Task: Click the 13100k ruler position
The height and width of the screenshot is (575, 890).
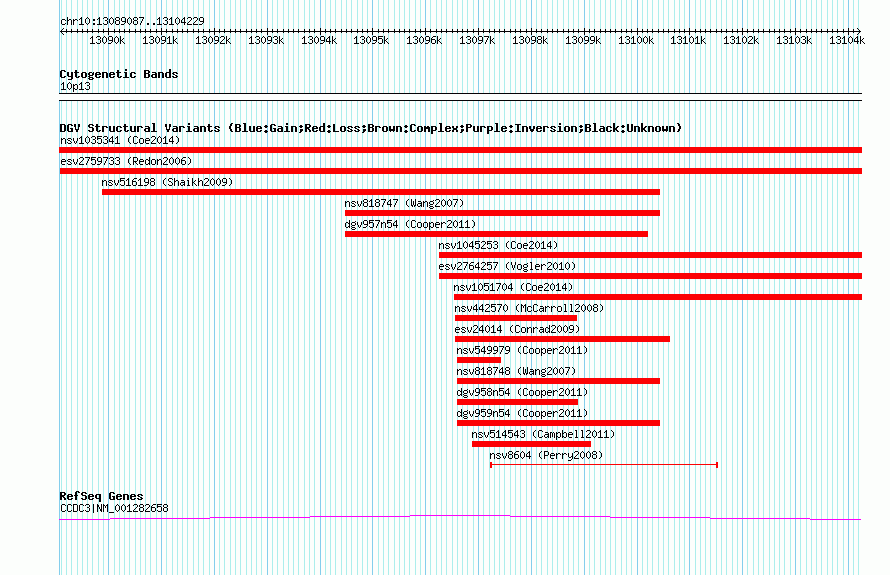Action: [x=636, y=40]
